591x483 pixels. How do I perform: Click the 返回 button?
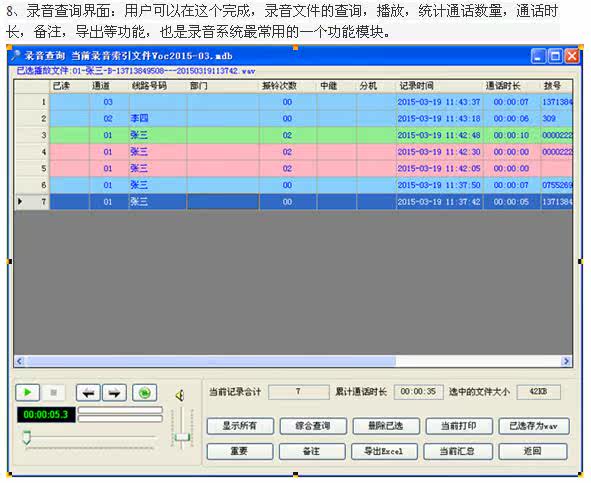tap(533, 451)
